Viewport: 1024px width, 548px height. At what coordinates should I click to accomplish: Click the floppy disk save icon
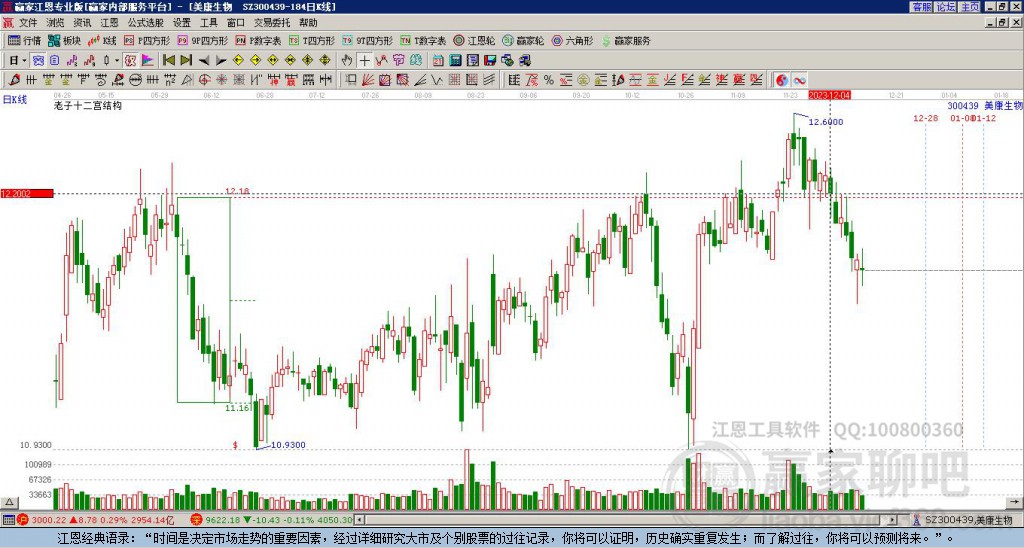490,61
